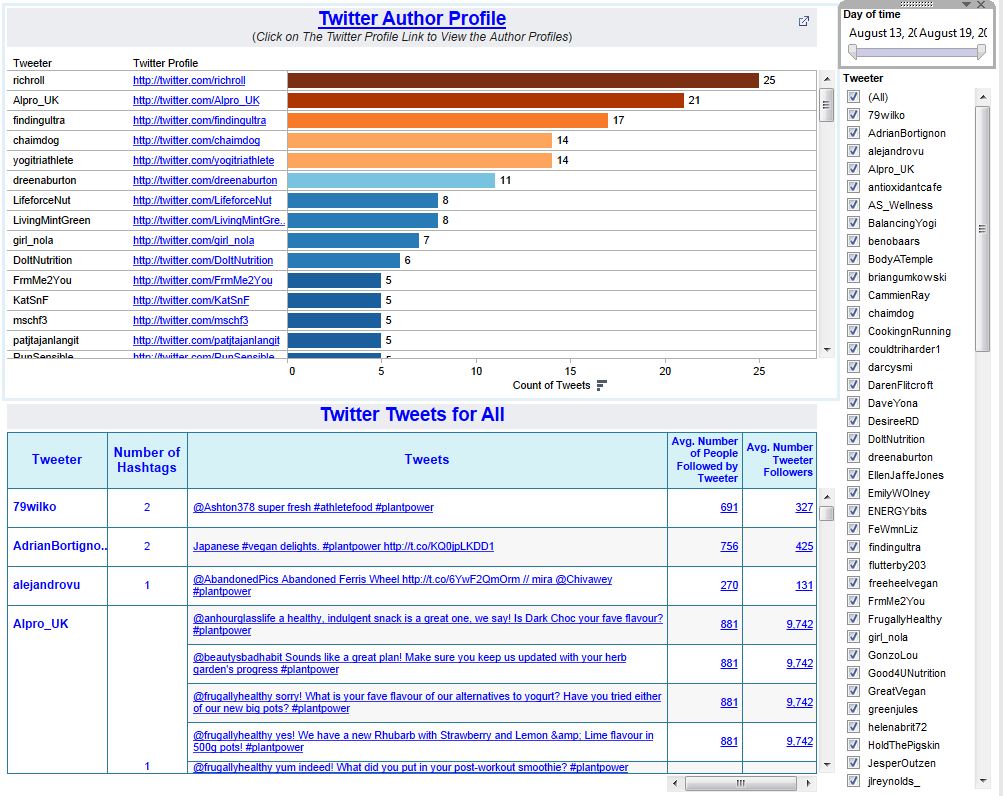Click the sort icon next to Count of Tweets
Screen dimensions: 1003x796
[601, 385]
